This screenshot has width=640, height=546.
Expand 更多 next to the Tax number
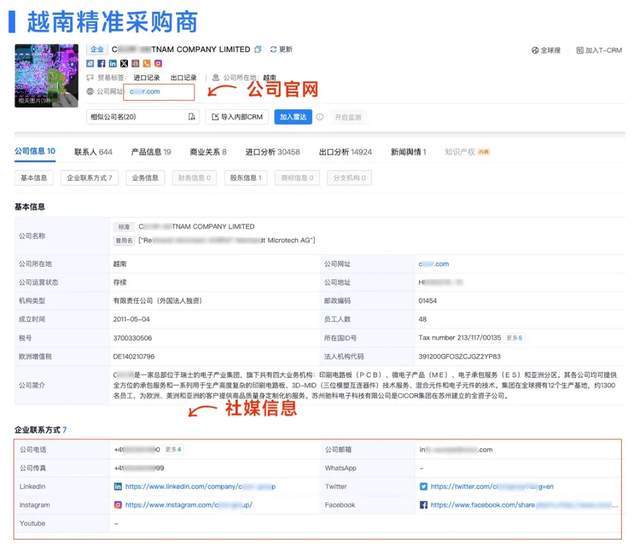pos(514,337)
